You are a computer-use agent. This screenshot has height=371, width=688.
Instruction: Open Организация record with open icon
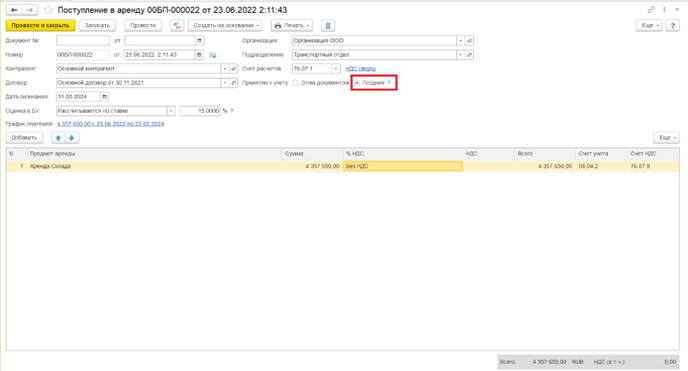pos(469,41)
